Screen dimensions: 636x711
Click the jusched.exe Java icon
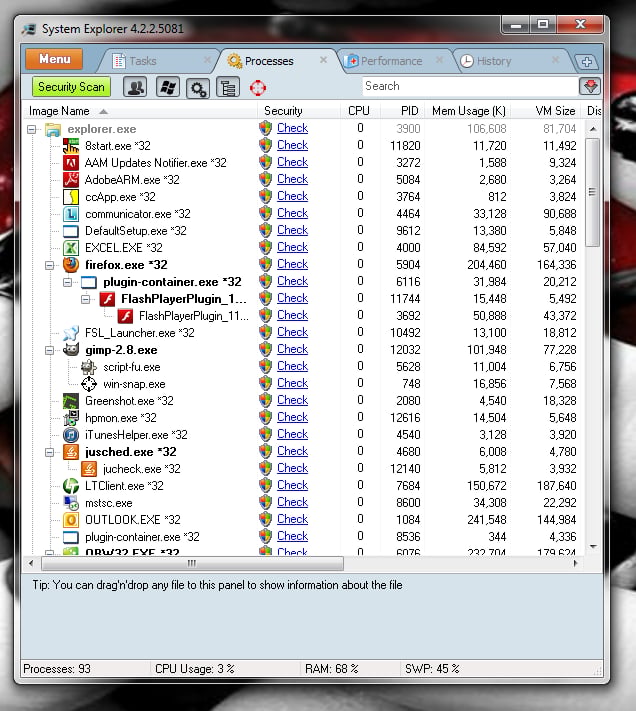[71, 452]
